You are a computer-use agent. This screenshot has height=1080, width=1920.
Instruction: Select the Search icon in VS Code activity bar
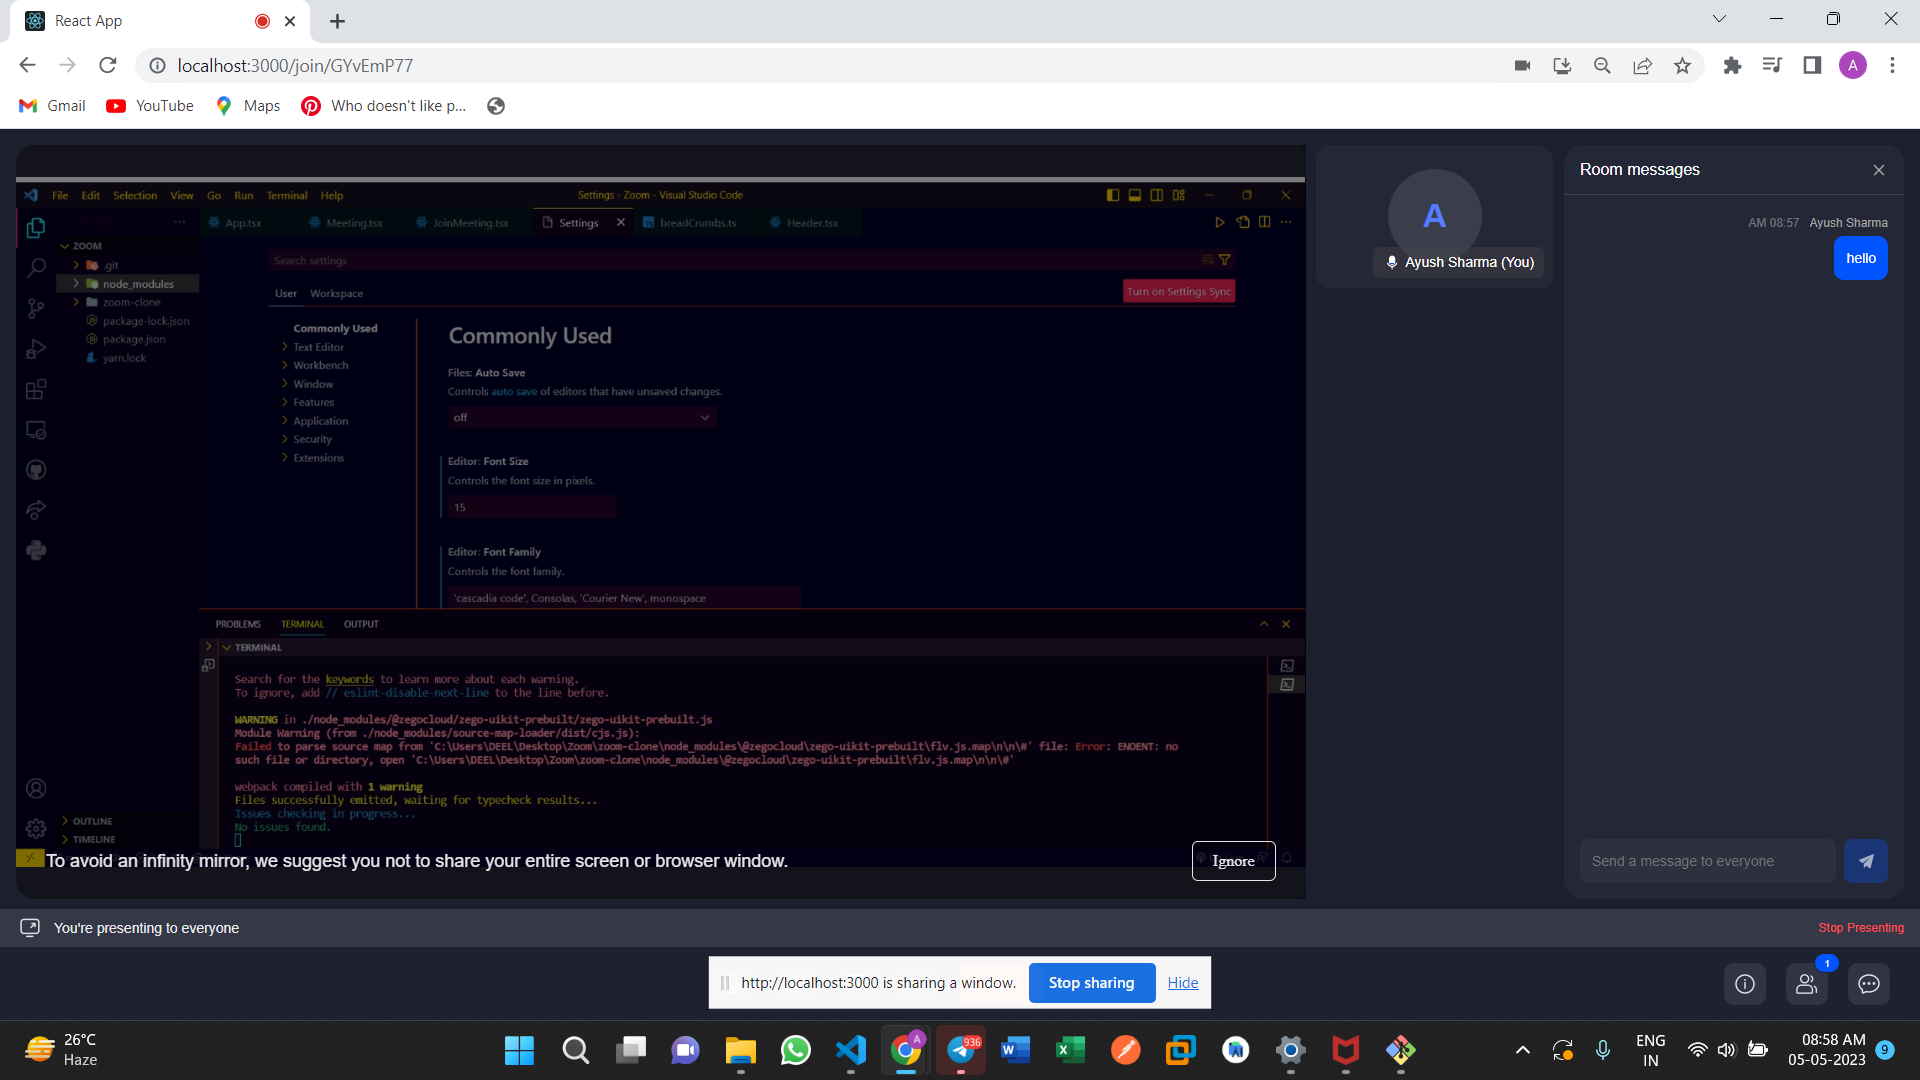(36, 268)
